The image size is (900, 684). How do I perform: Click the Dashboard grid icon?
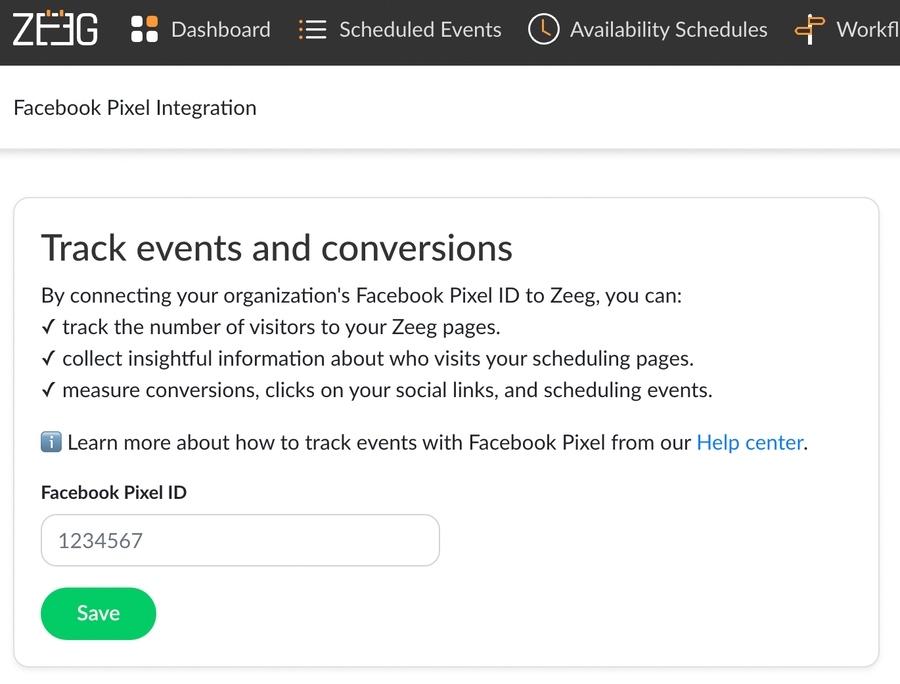[x=145, y=30]
